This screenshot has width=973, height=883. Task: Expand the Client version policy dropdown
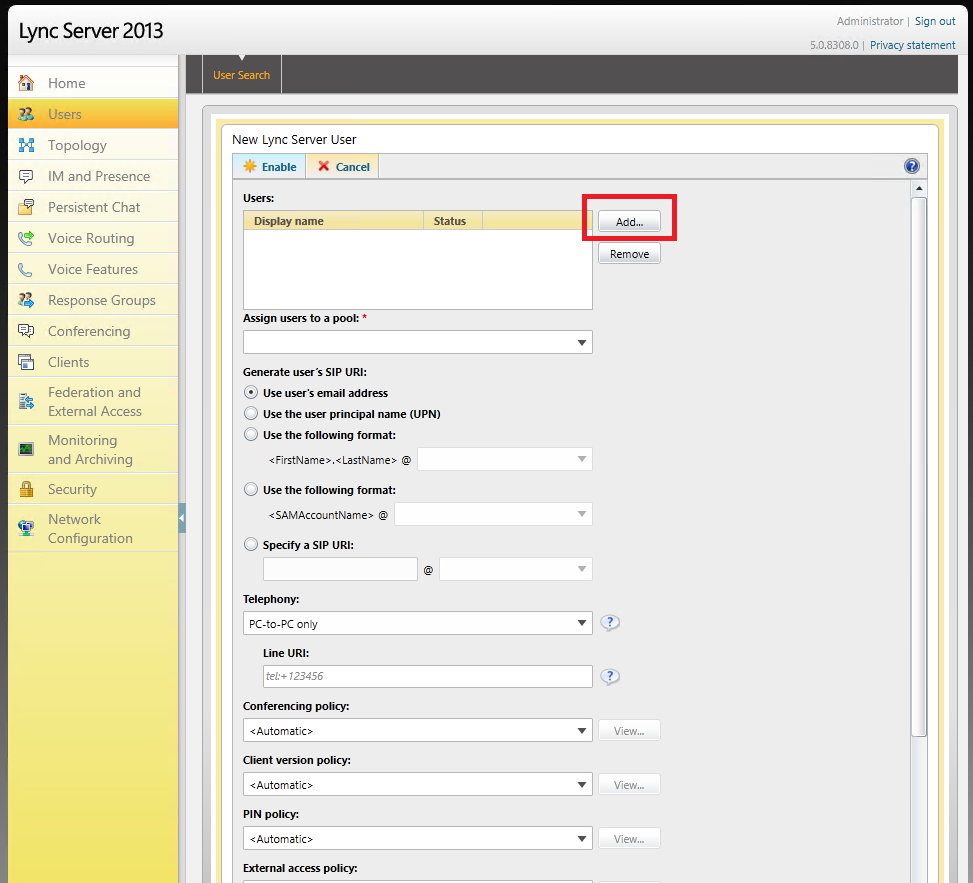[x=418, y=784]
